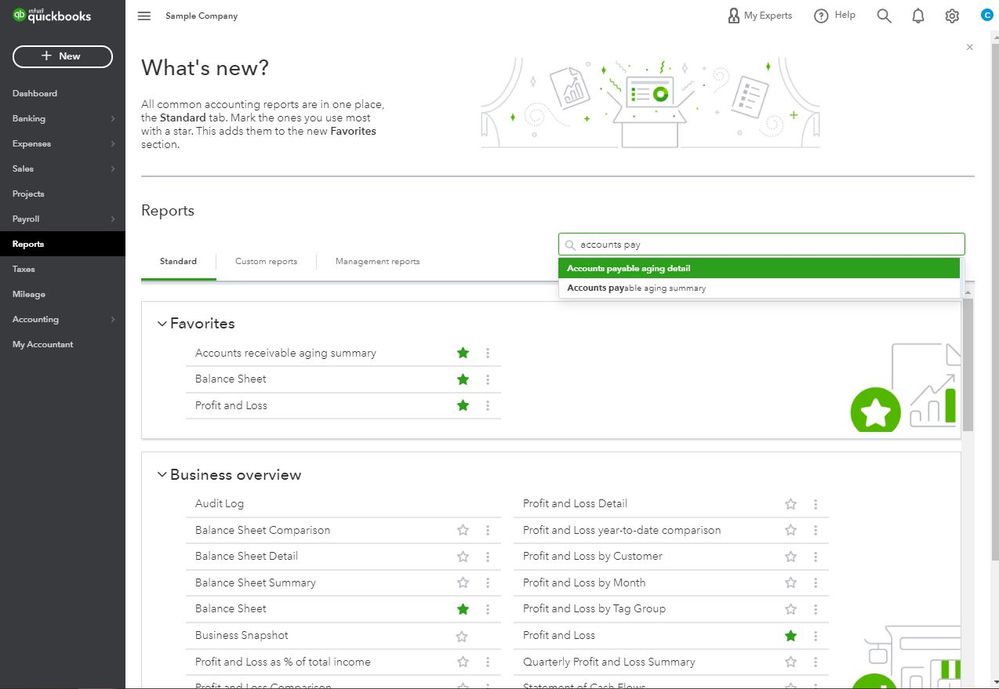Open the user account avatar

click(x=987, y=15)
